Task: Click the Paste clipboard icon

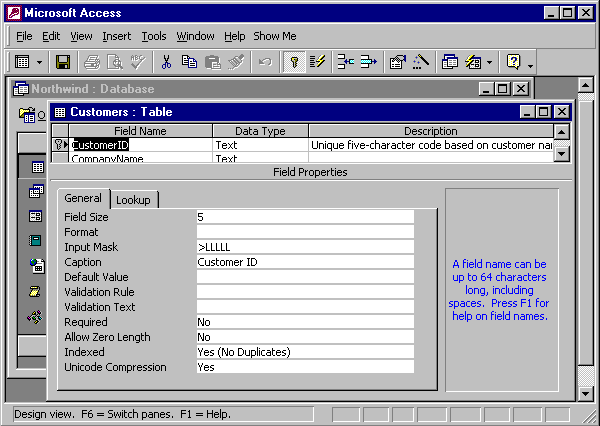Action: (212, 62)
